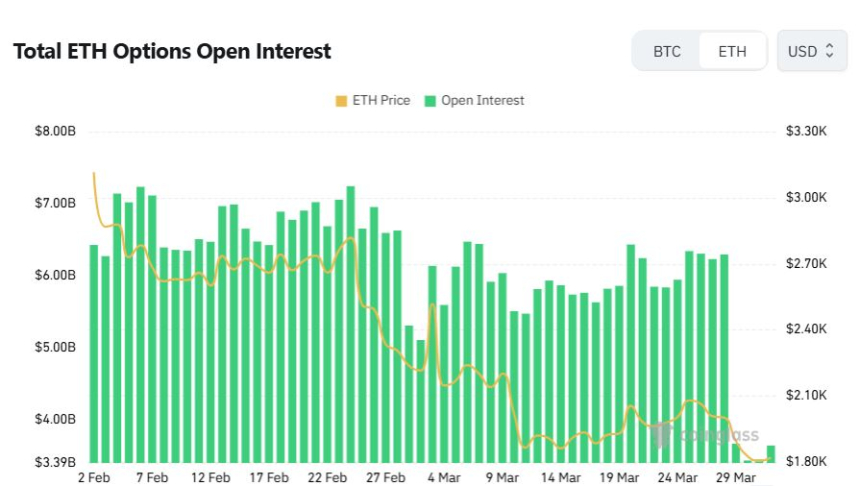Click the $3.30K price axis label
This screenshot has width=860, height=486.
tap(806, 131)
